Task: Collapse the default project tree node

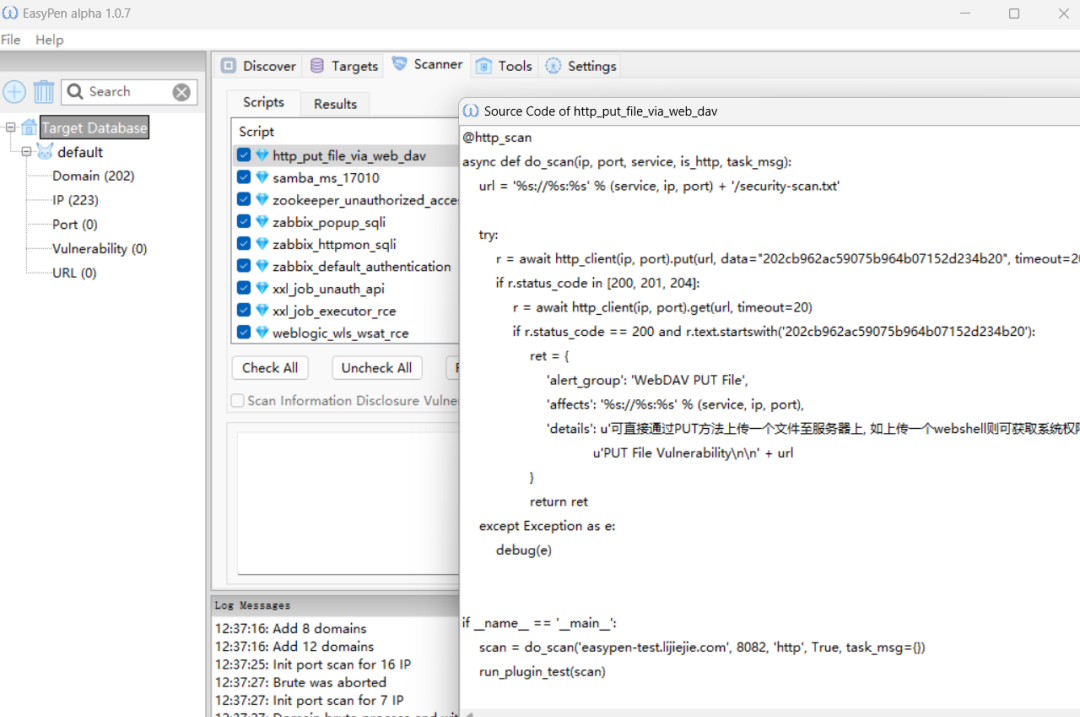Action: (26, 152)
